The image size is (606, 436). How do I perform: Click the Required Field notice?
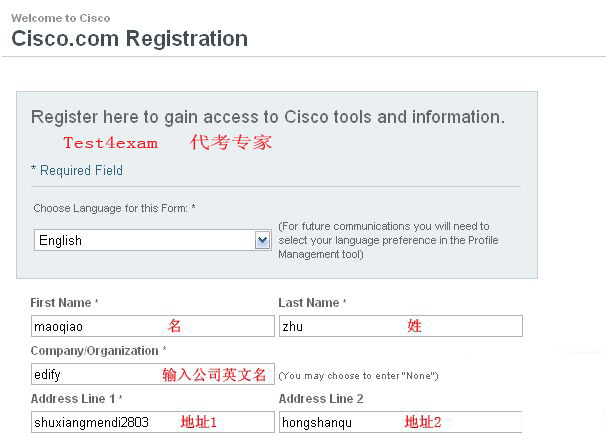pyautogui.click(x=77, y=170)
